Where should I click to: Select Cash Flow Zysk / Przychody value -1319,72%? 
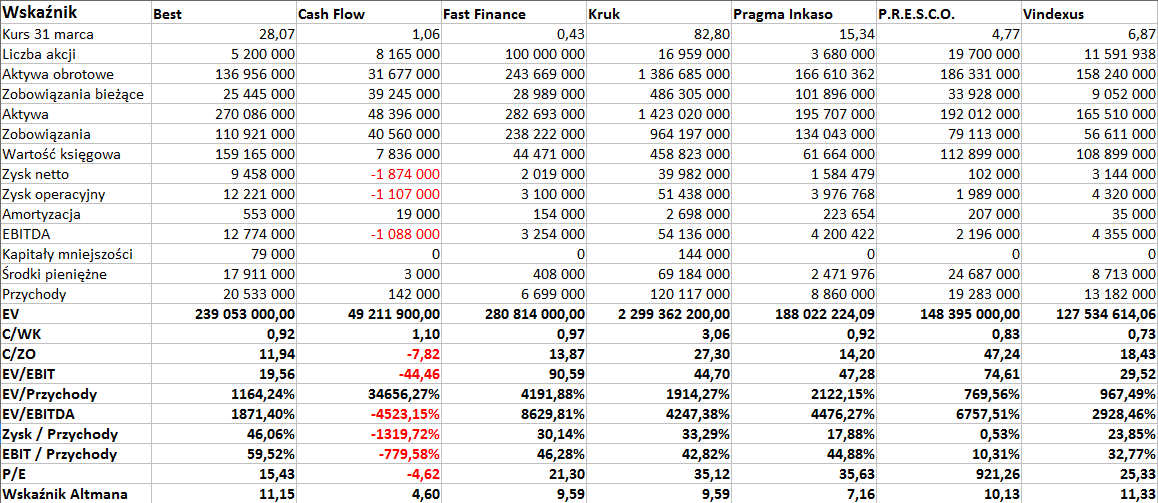point(368,434)
